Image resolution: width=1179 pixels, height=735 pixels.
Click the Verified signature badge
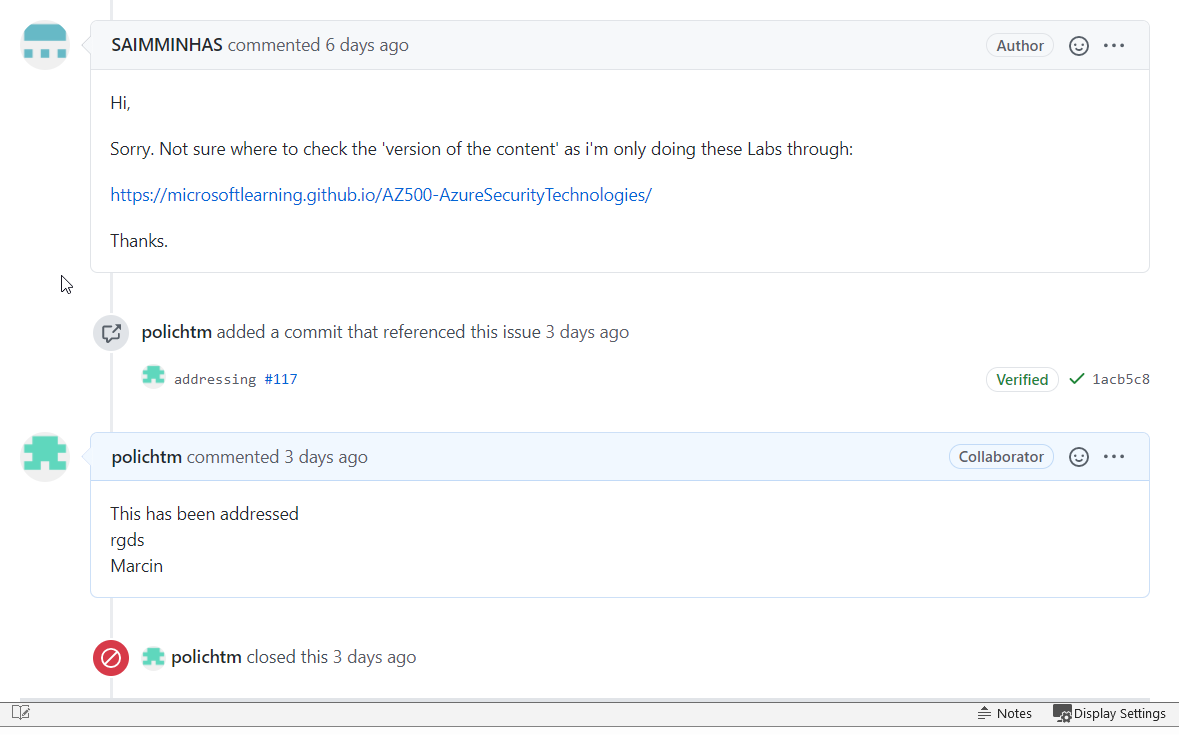(x=1022, y=379)
